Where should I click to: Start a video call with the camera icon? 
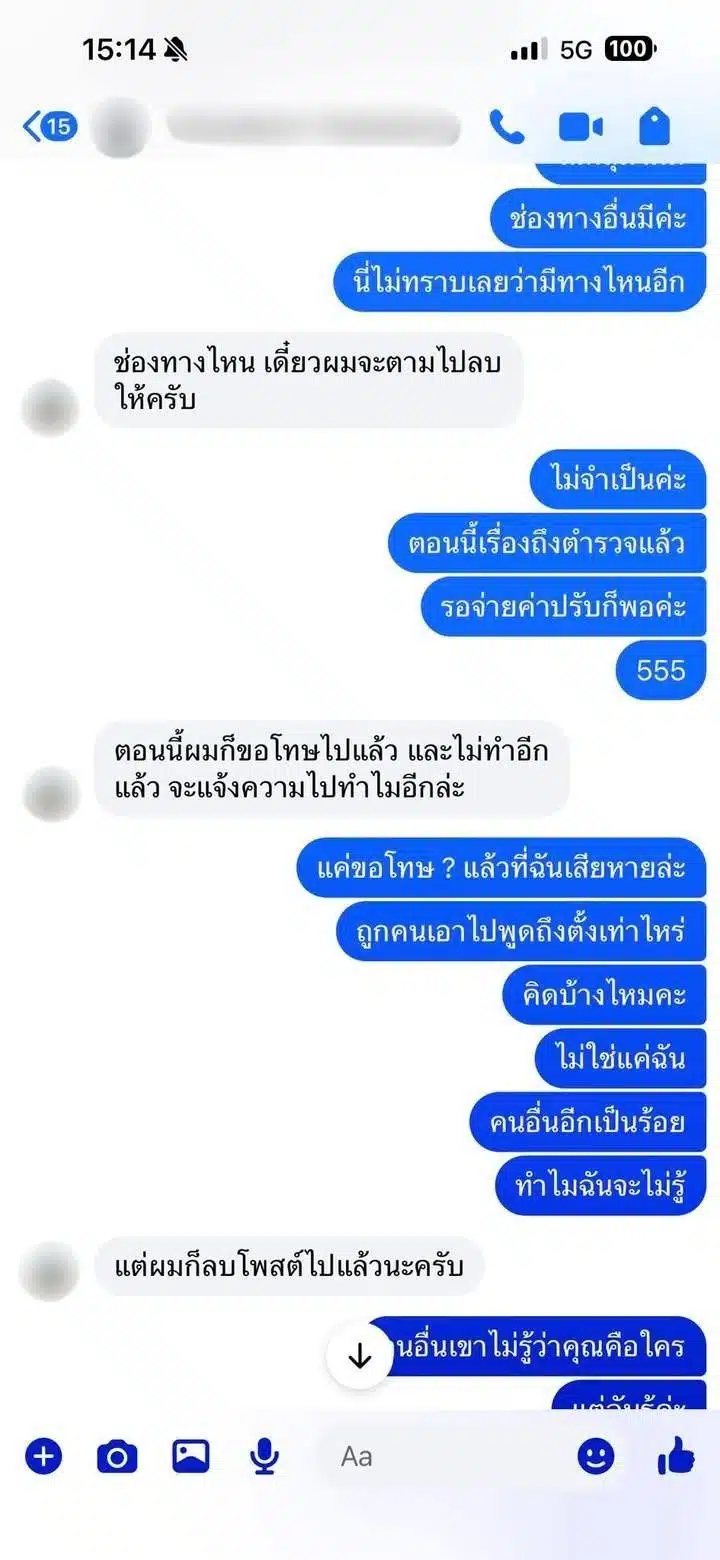click(x=580, y=127)
